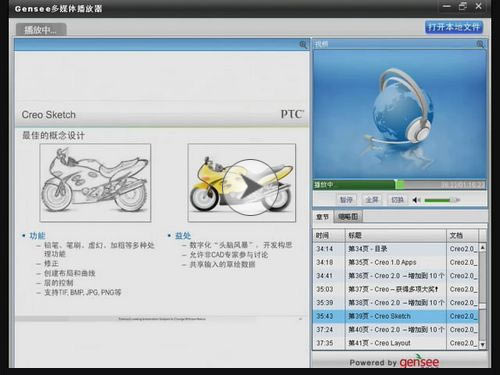This screenshot has height=375, width=500.
Task: Click the play overlay on the yellow motorcycle image
Action: pos(250,187)
